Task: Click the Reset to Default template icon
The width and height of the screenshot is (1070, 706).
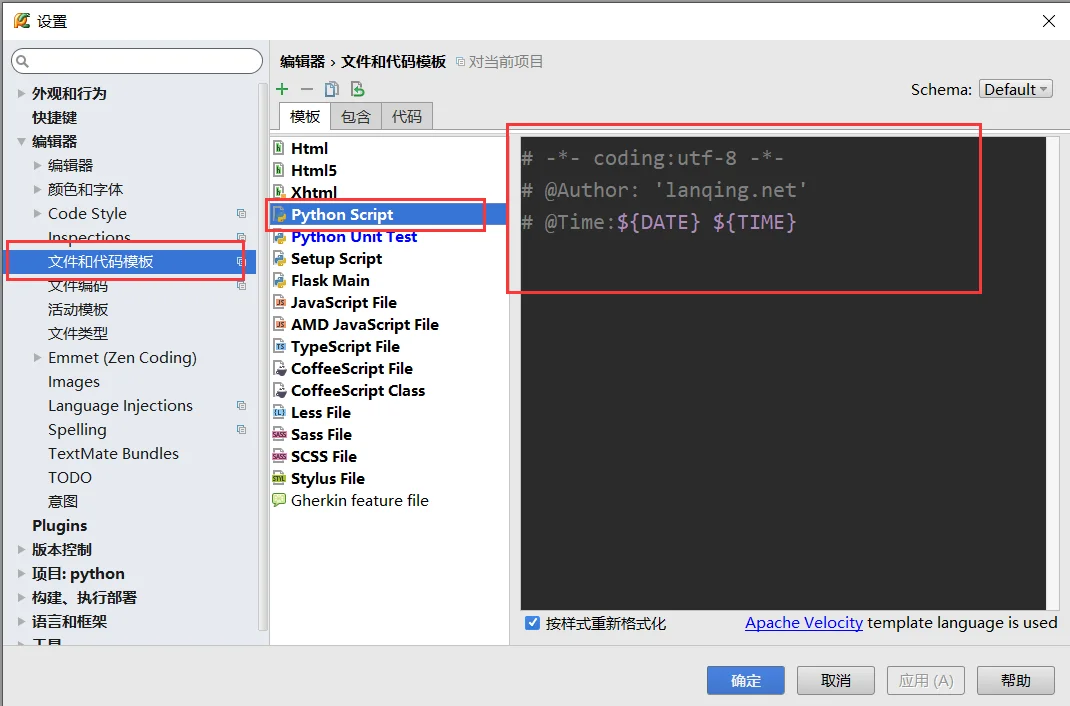Action: [x=357, y=89]
